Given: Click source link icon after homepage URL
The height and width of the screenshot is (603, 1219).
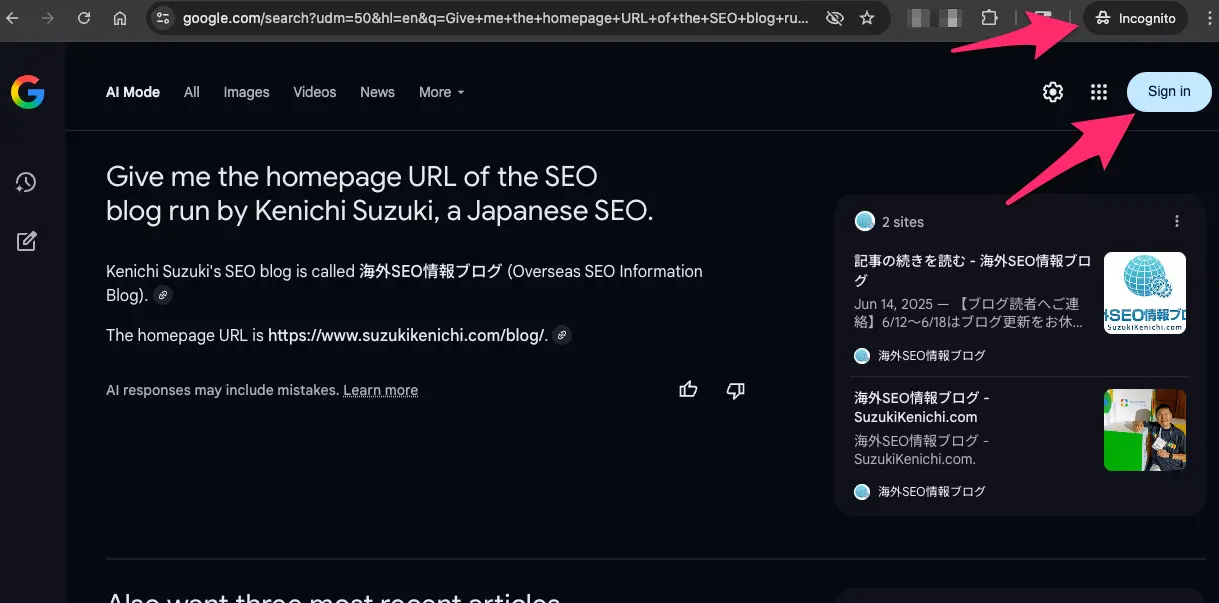Looking at the screenshot, I should [x=563, y=335].
